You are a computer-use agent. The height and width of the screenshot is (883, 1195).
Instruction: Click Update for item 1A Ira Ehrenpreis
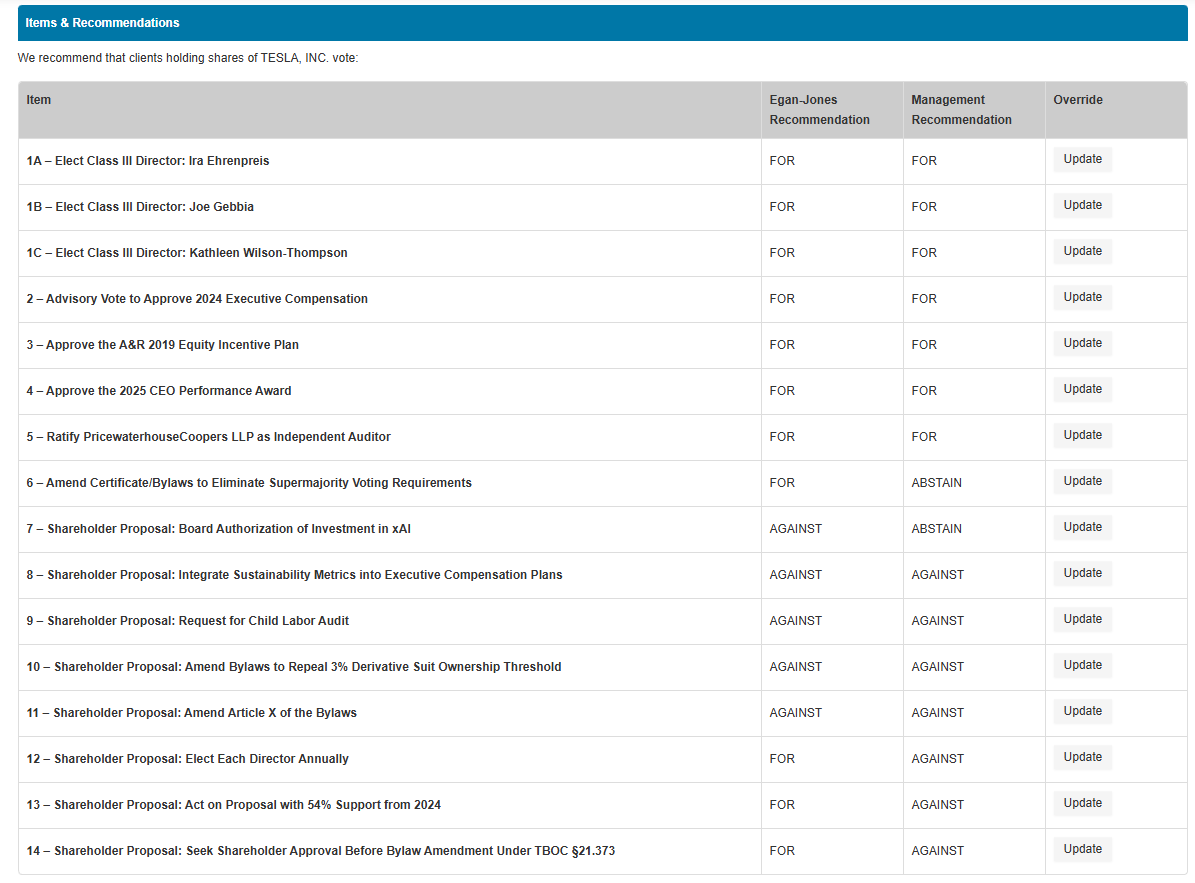click(1082, 159)
